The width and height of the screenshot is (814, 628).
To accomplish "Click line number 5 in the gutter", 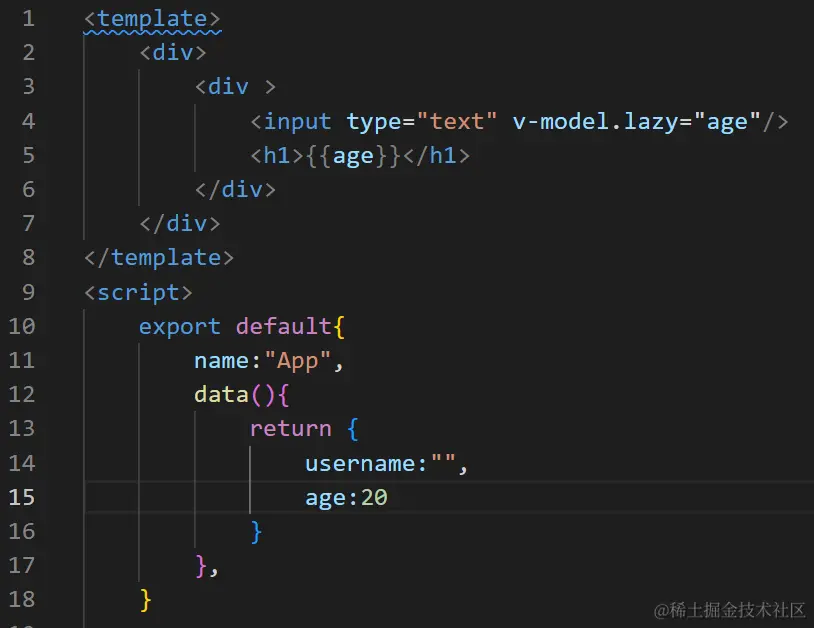I will point(29,155).
